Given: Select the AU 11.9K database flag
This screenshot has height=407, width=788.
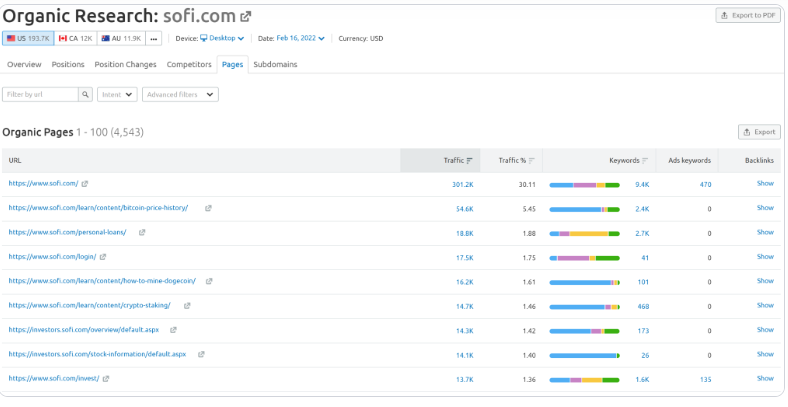Looking at the screenshot, I should [121, 38].
